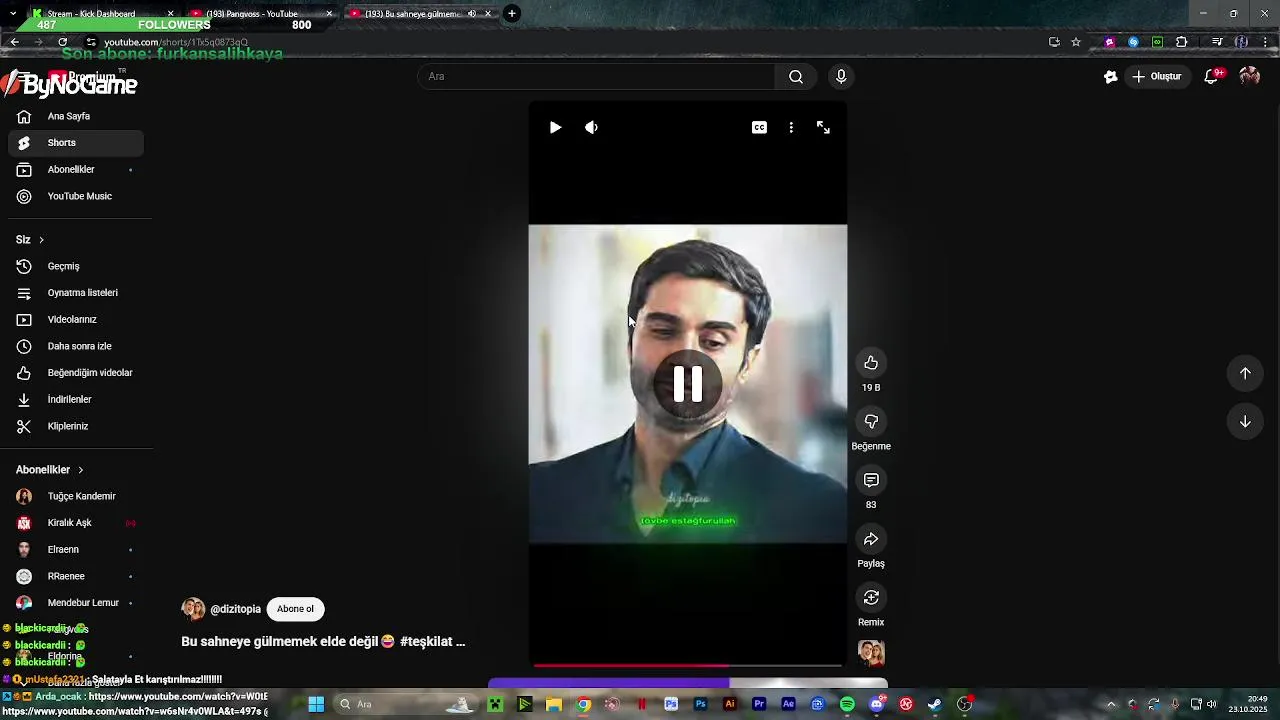Open Tuğçe Kandemir channel
This screenshot has width=1280, height=720.
(76, 496)
